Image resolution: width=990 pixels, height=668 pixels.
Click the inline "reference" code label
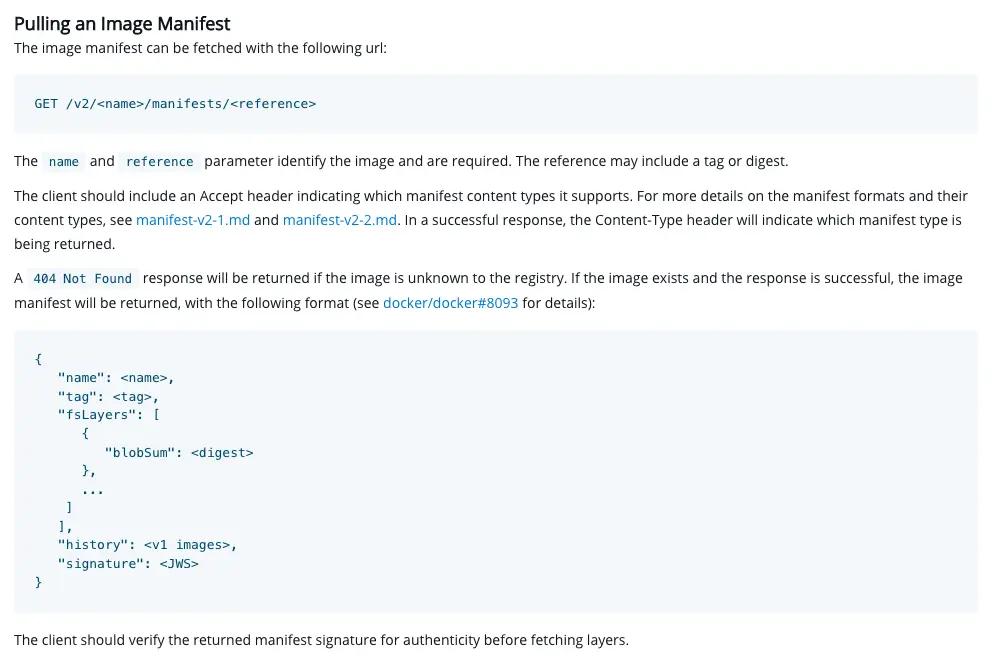[160, 162]
